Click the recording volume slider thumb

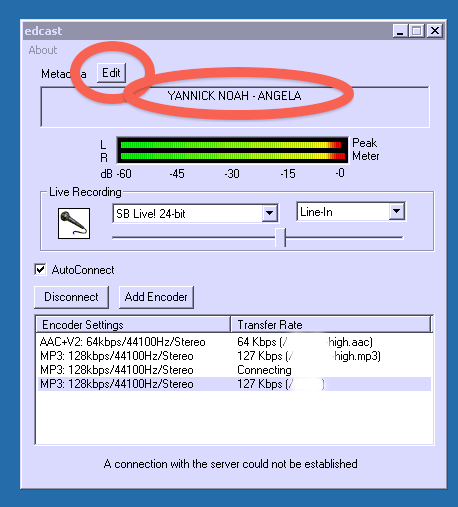point(281,237)
